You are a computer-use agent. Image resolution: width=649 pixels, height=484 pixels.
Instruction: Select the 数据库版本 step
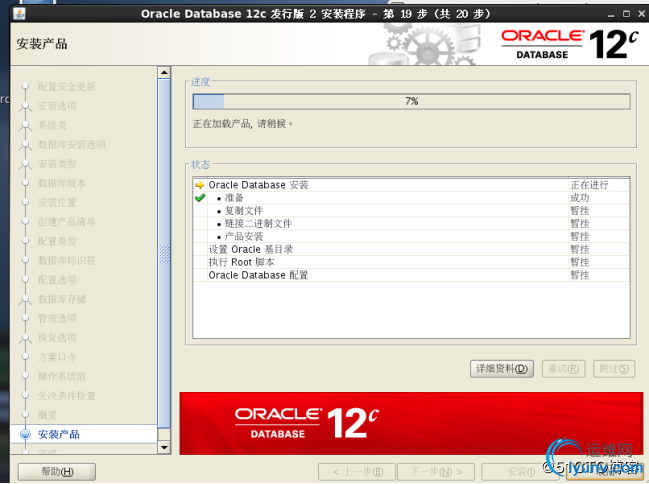(62, 183)
